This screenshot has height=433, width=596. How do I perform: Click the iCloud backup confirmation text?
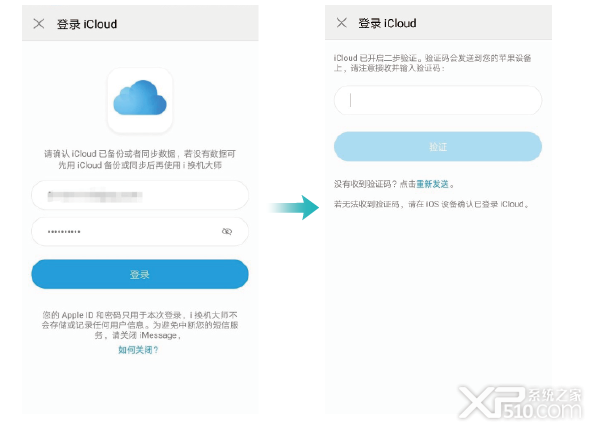(140, 159)
